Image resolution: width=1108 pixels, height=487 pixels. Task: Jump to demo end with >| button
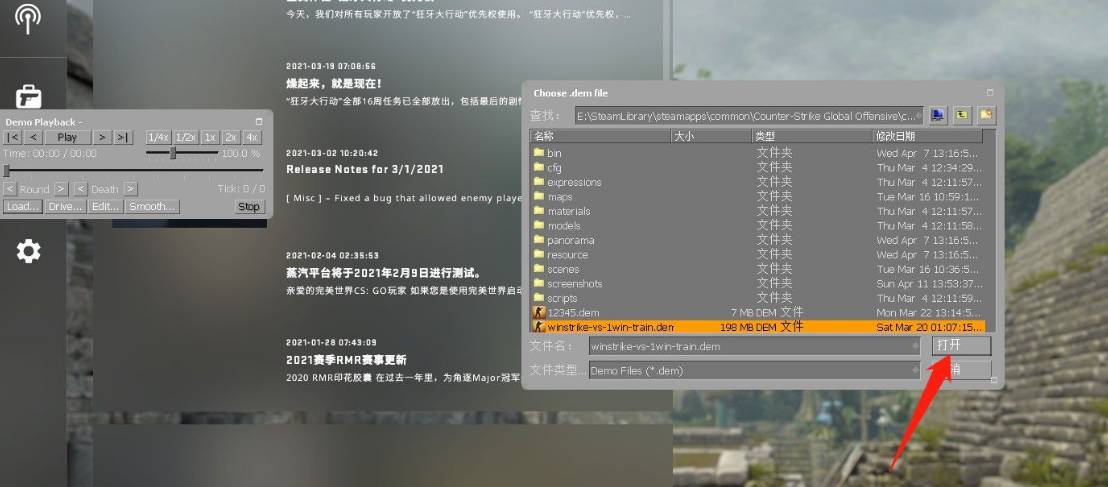pyautogui.click(x=123, y=137)
